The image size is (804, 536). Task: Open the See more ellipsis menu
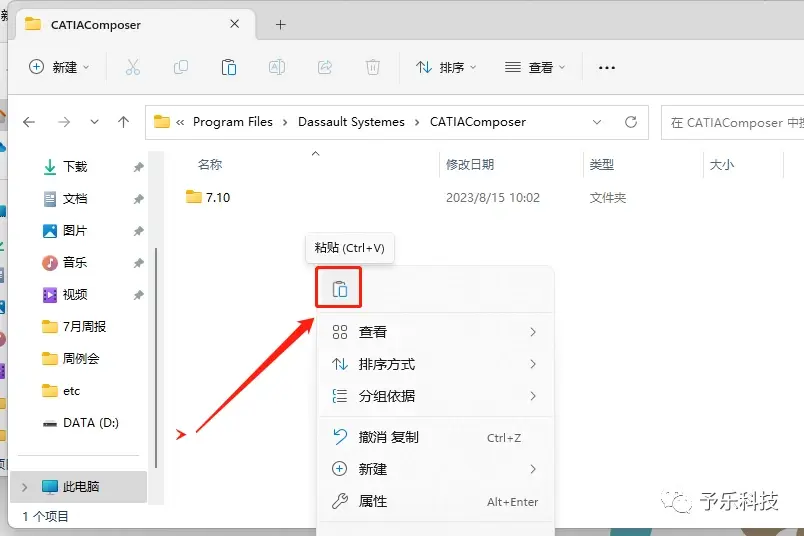[607, 68]
